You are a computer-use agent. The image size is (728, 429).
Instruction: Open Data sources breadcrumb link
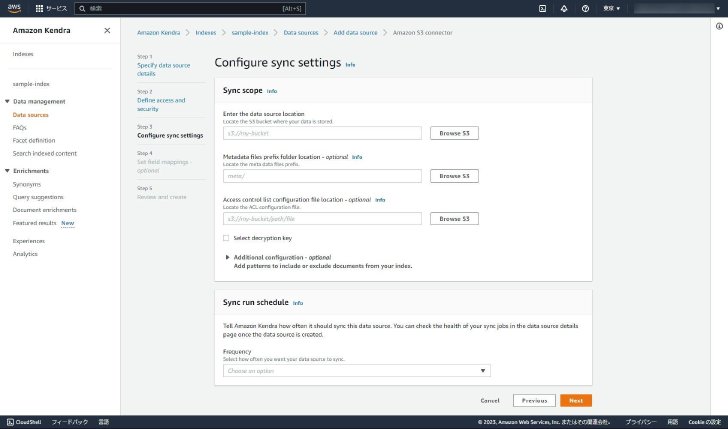pos(301,32)
